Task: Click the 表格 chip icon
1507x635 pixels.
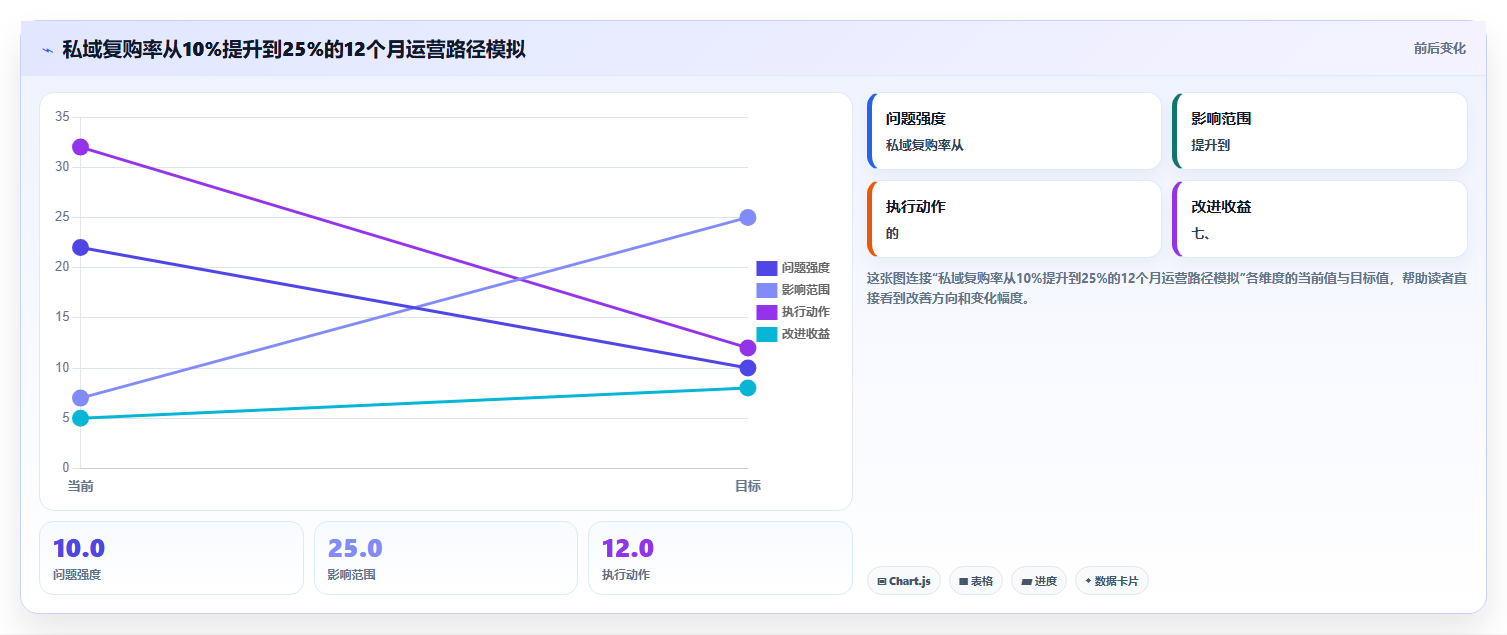Action: [963, 581]
